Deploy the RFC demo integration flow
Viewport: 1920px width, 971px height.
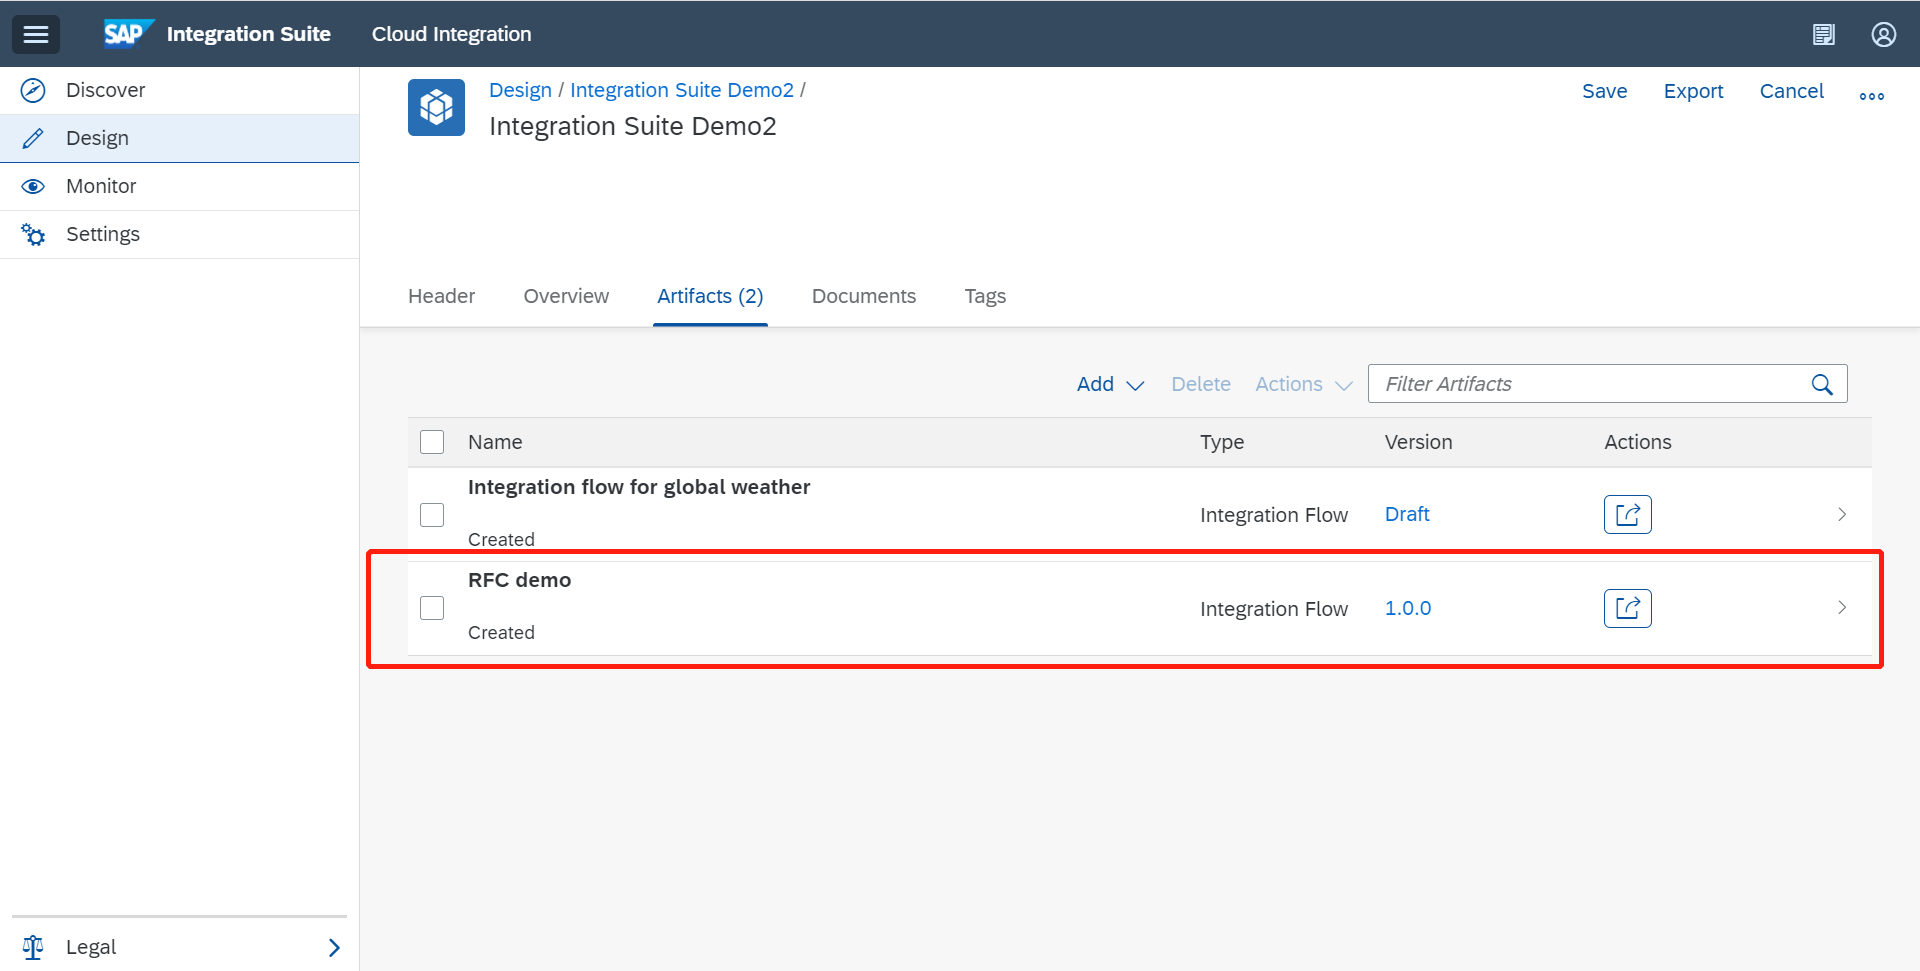coord(1627,607)
